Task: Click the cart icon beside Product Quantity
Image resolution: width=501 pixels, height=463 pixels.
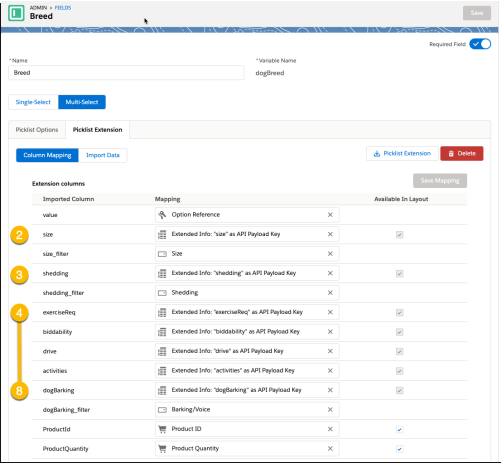Action: tap(162, 449)
